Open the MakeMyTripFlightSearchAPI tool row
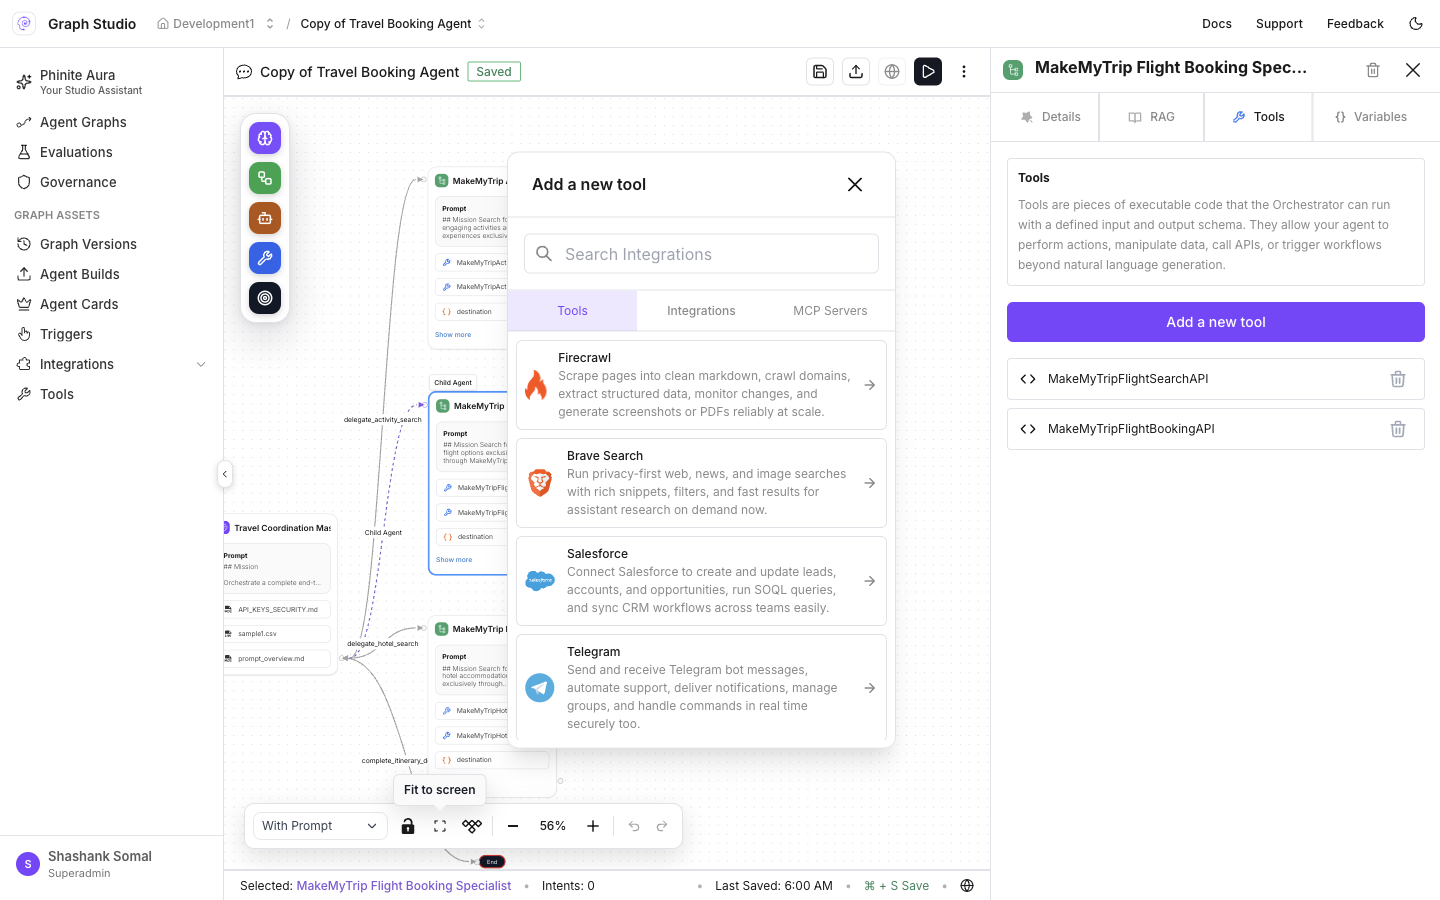The height and width of the screenshot is (900, 1440). (1216, 379)
